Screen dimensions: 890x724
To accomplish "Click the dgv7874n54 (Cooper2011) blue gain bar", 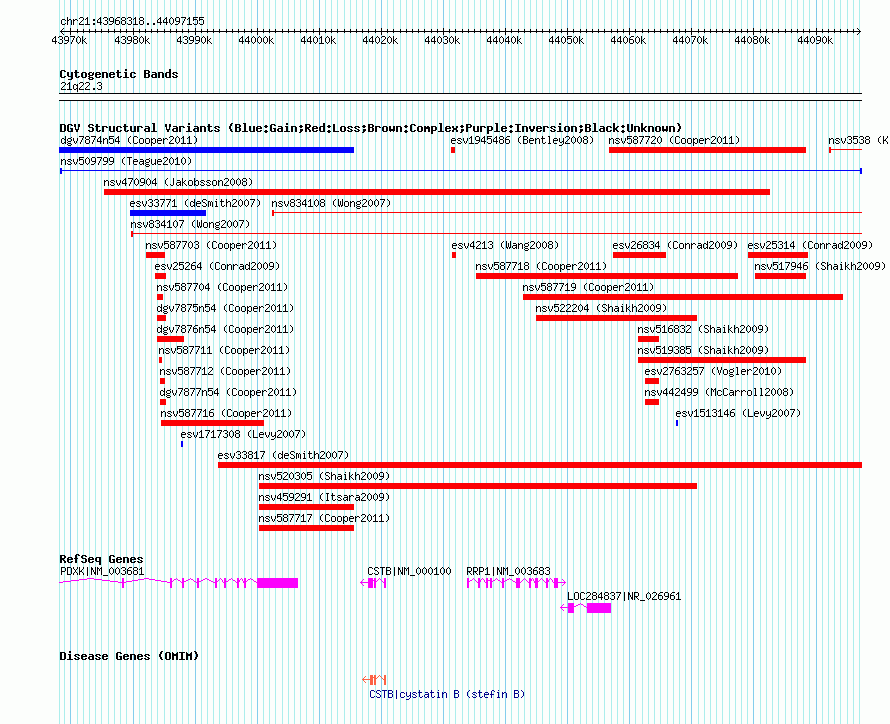I will [x=207, y=150].
